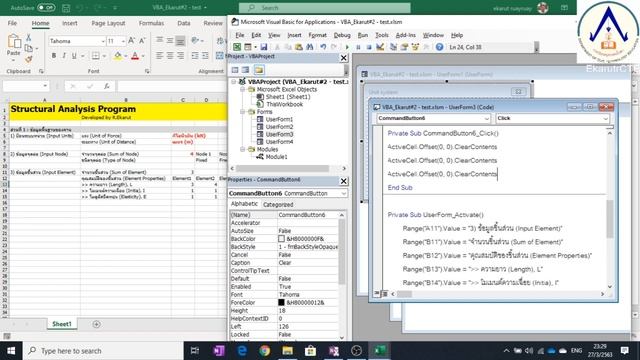
Task: Click View Object icon in Project panel
Action: click(x=246, y=70)
